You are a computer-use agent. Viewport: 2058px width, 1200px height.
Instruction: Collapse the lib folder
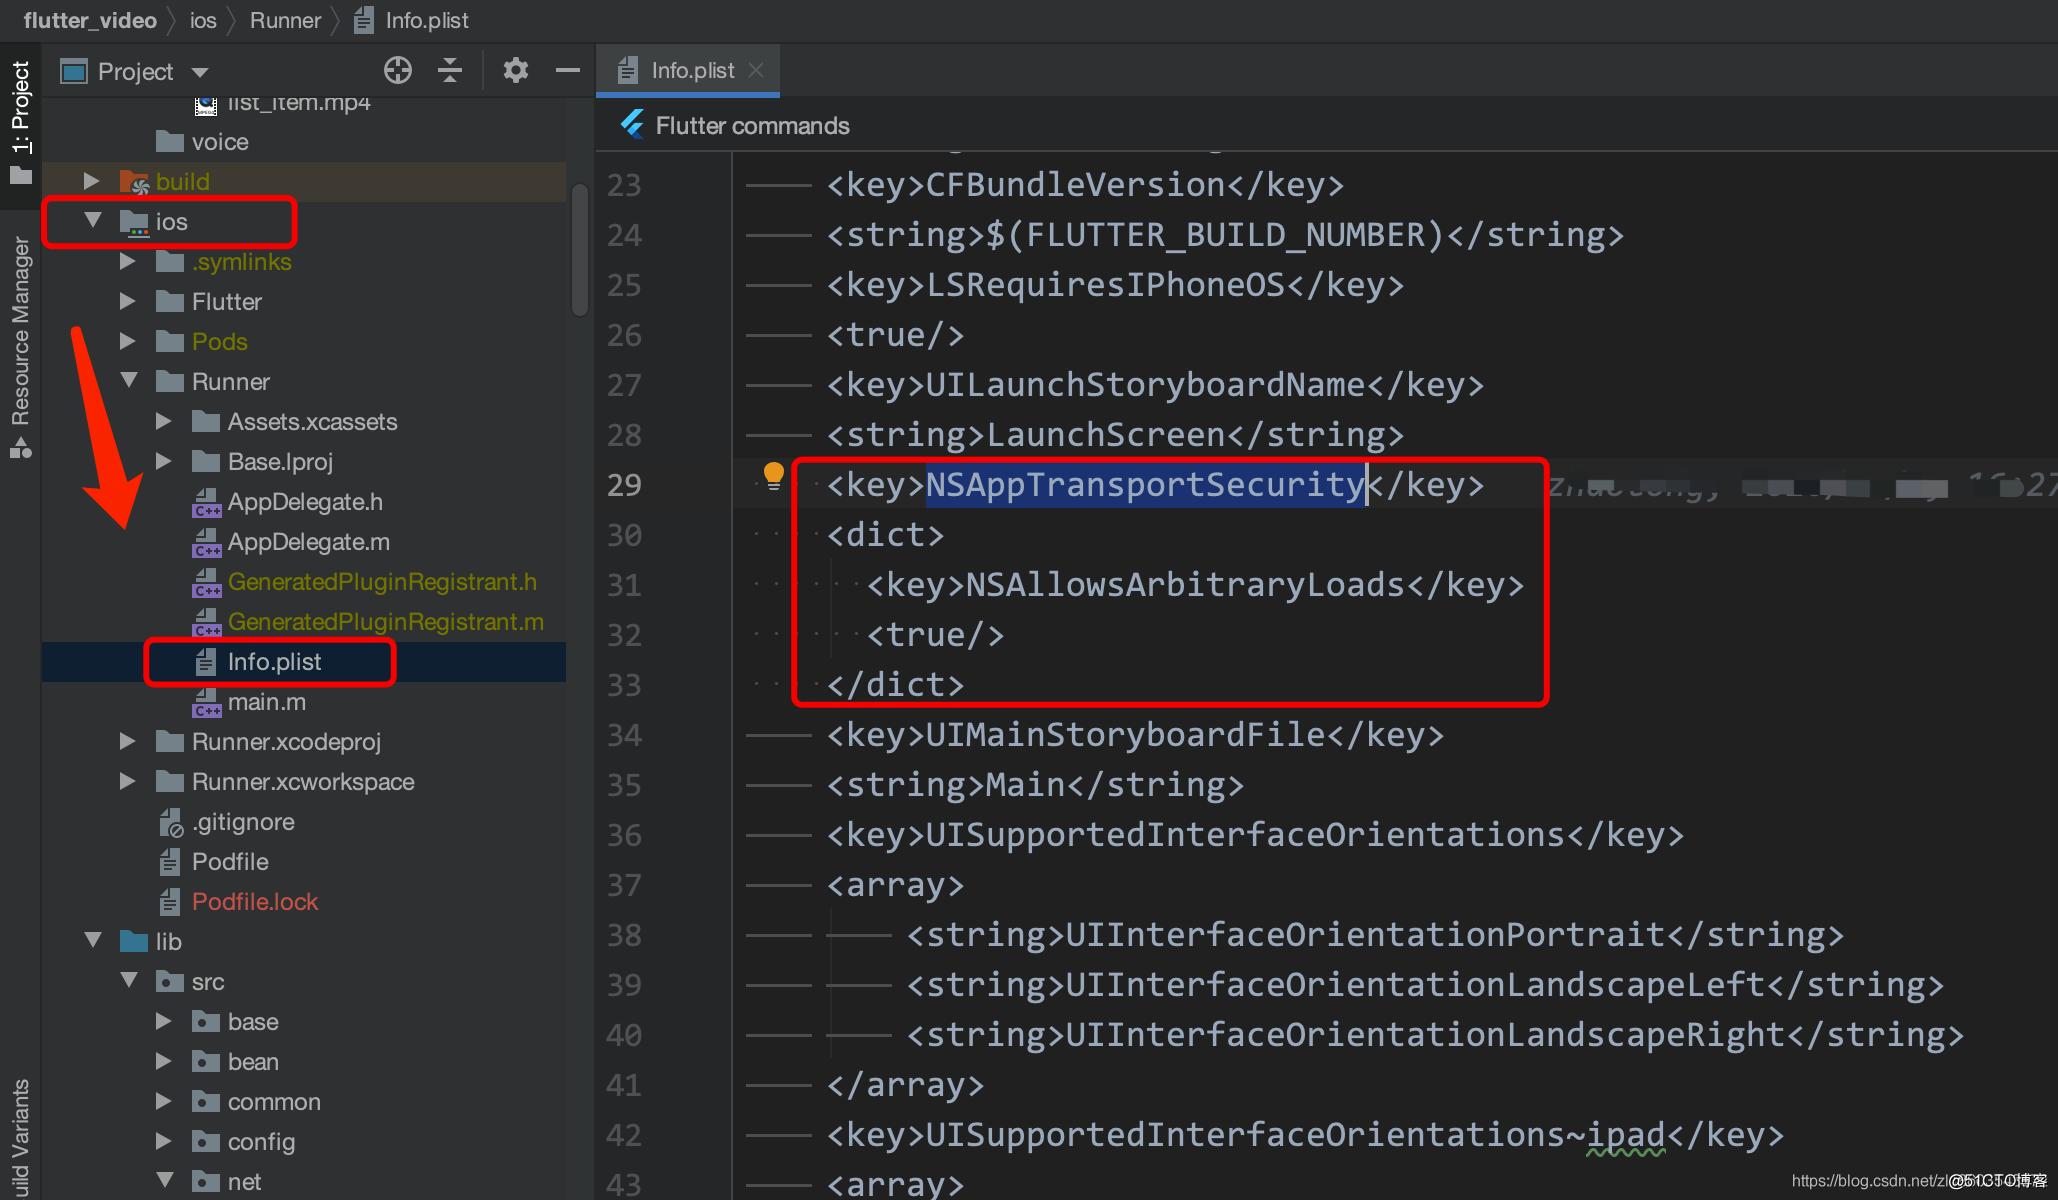(x=93, y=941)
